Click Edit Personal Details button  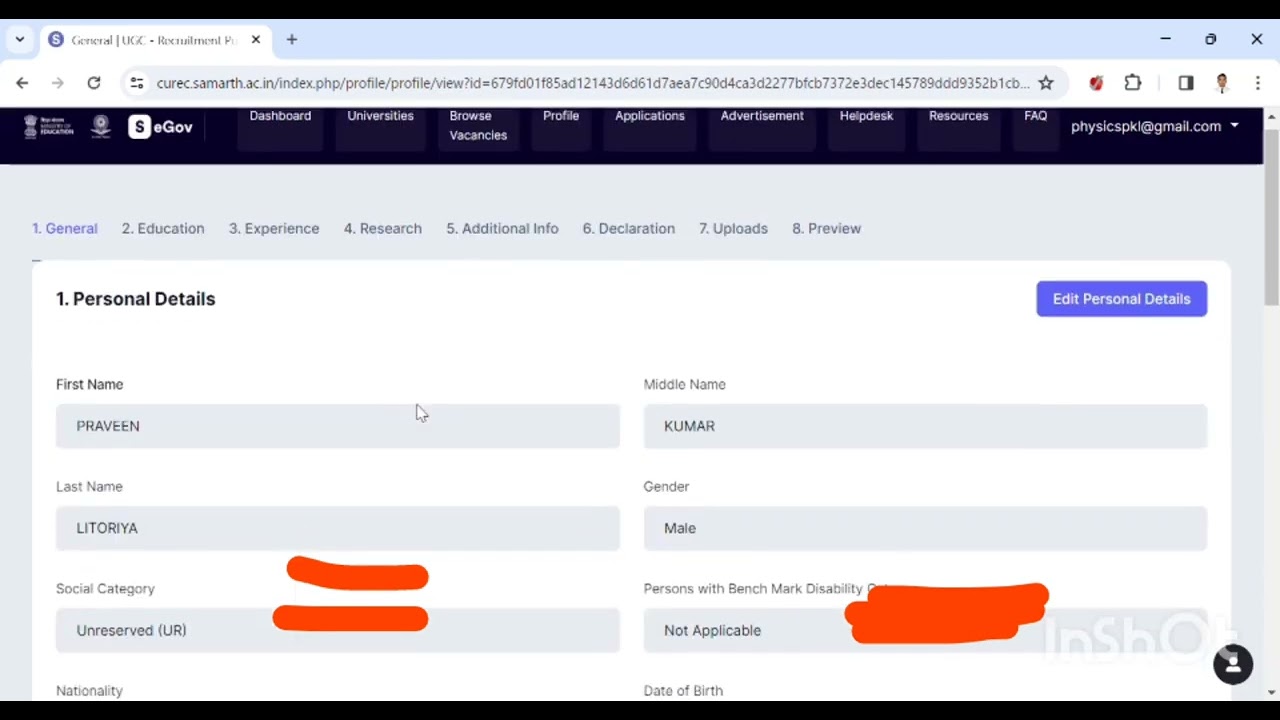click(x=1122, y=299)
